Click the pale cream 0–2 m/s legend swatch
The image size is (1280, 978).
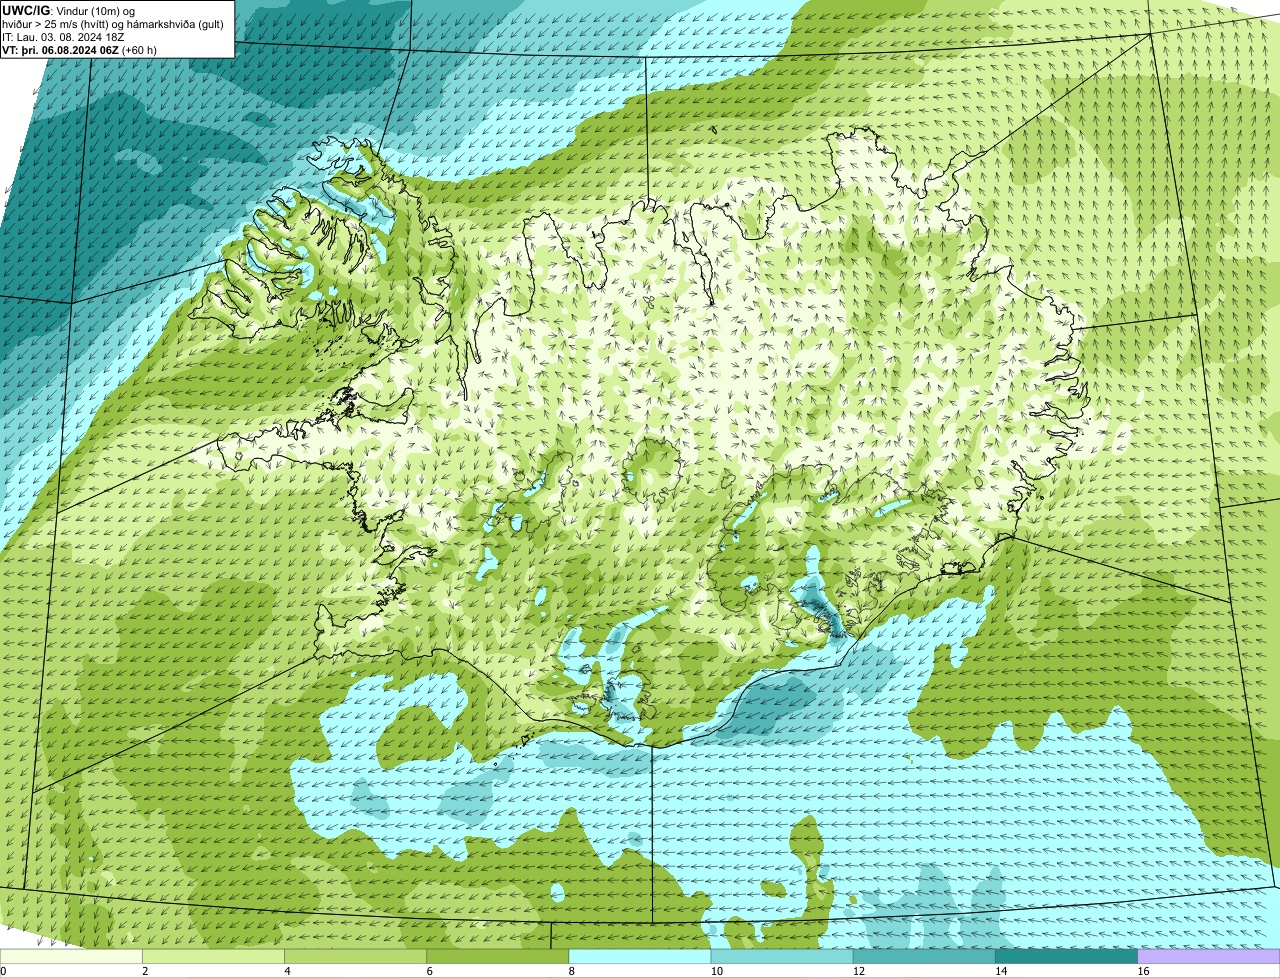(72, 956)
